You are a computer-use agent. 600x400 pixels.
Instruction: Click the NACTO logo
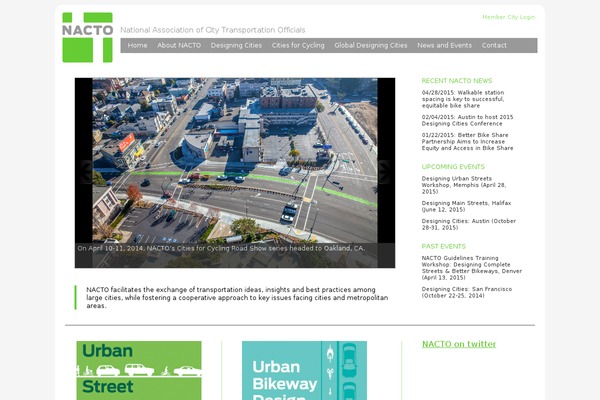tap(88, 37)
